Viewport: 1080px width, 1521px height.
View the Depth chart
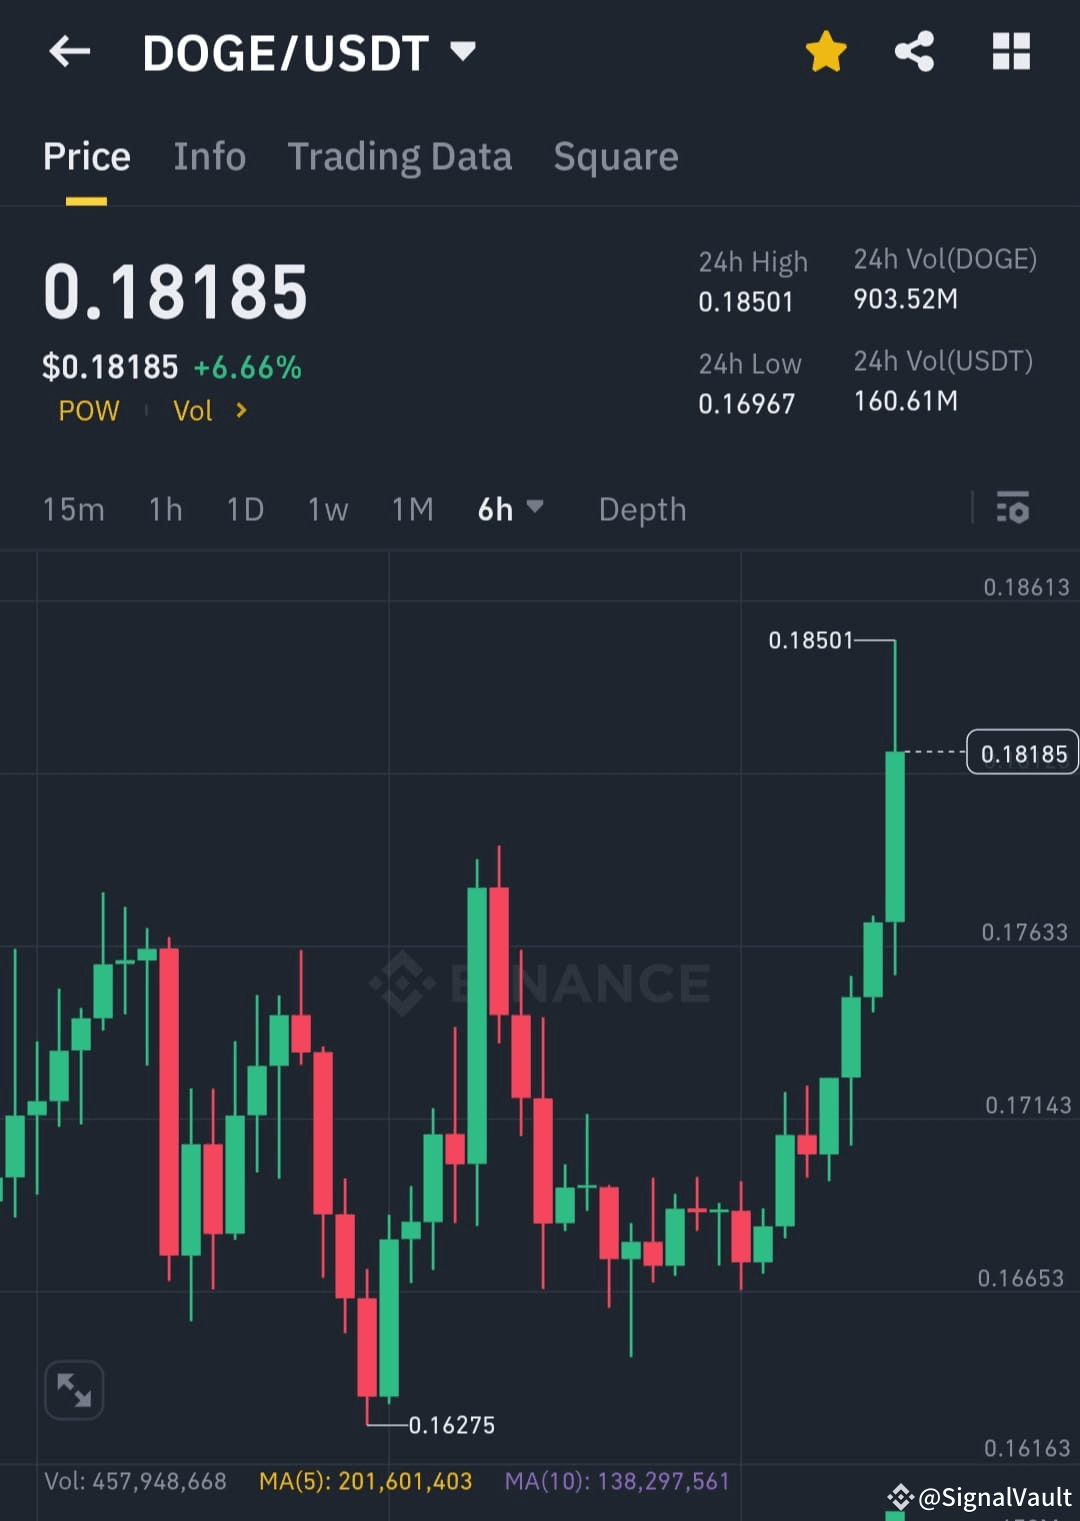point(642,509)
